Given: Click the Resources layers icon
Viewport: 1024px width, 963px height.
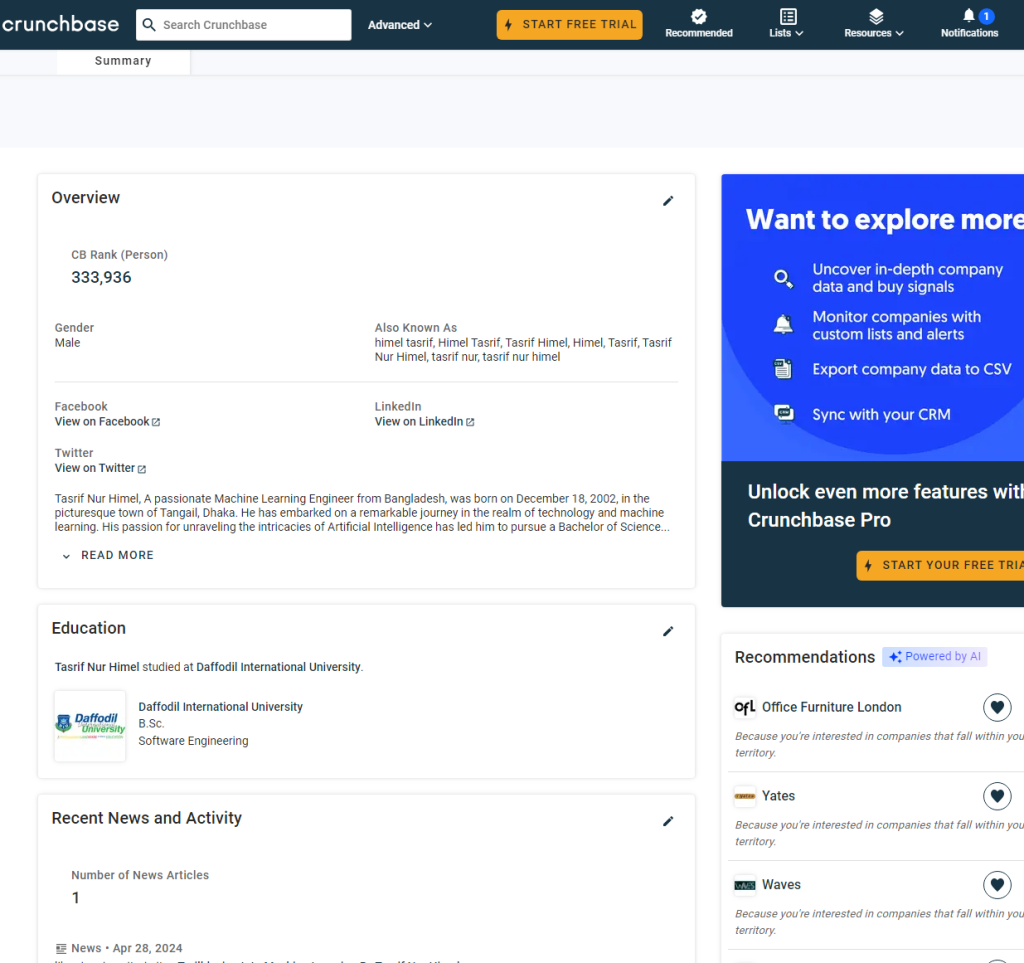Looking at the screenshot, I should pyautogui.click(x=876, y=16).
